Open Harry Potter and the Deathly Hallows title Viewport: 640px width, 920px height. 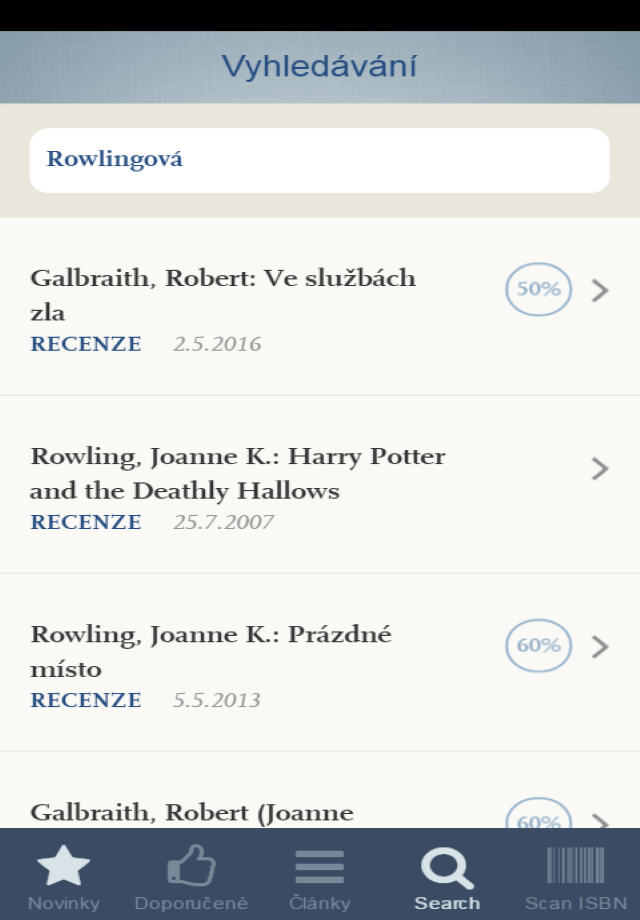tap(238, 473)
